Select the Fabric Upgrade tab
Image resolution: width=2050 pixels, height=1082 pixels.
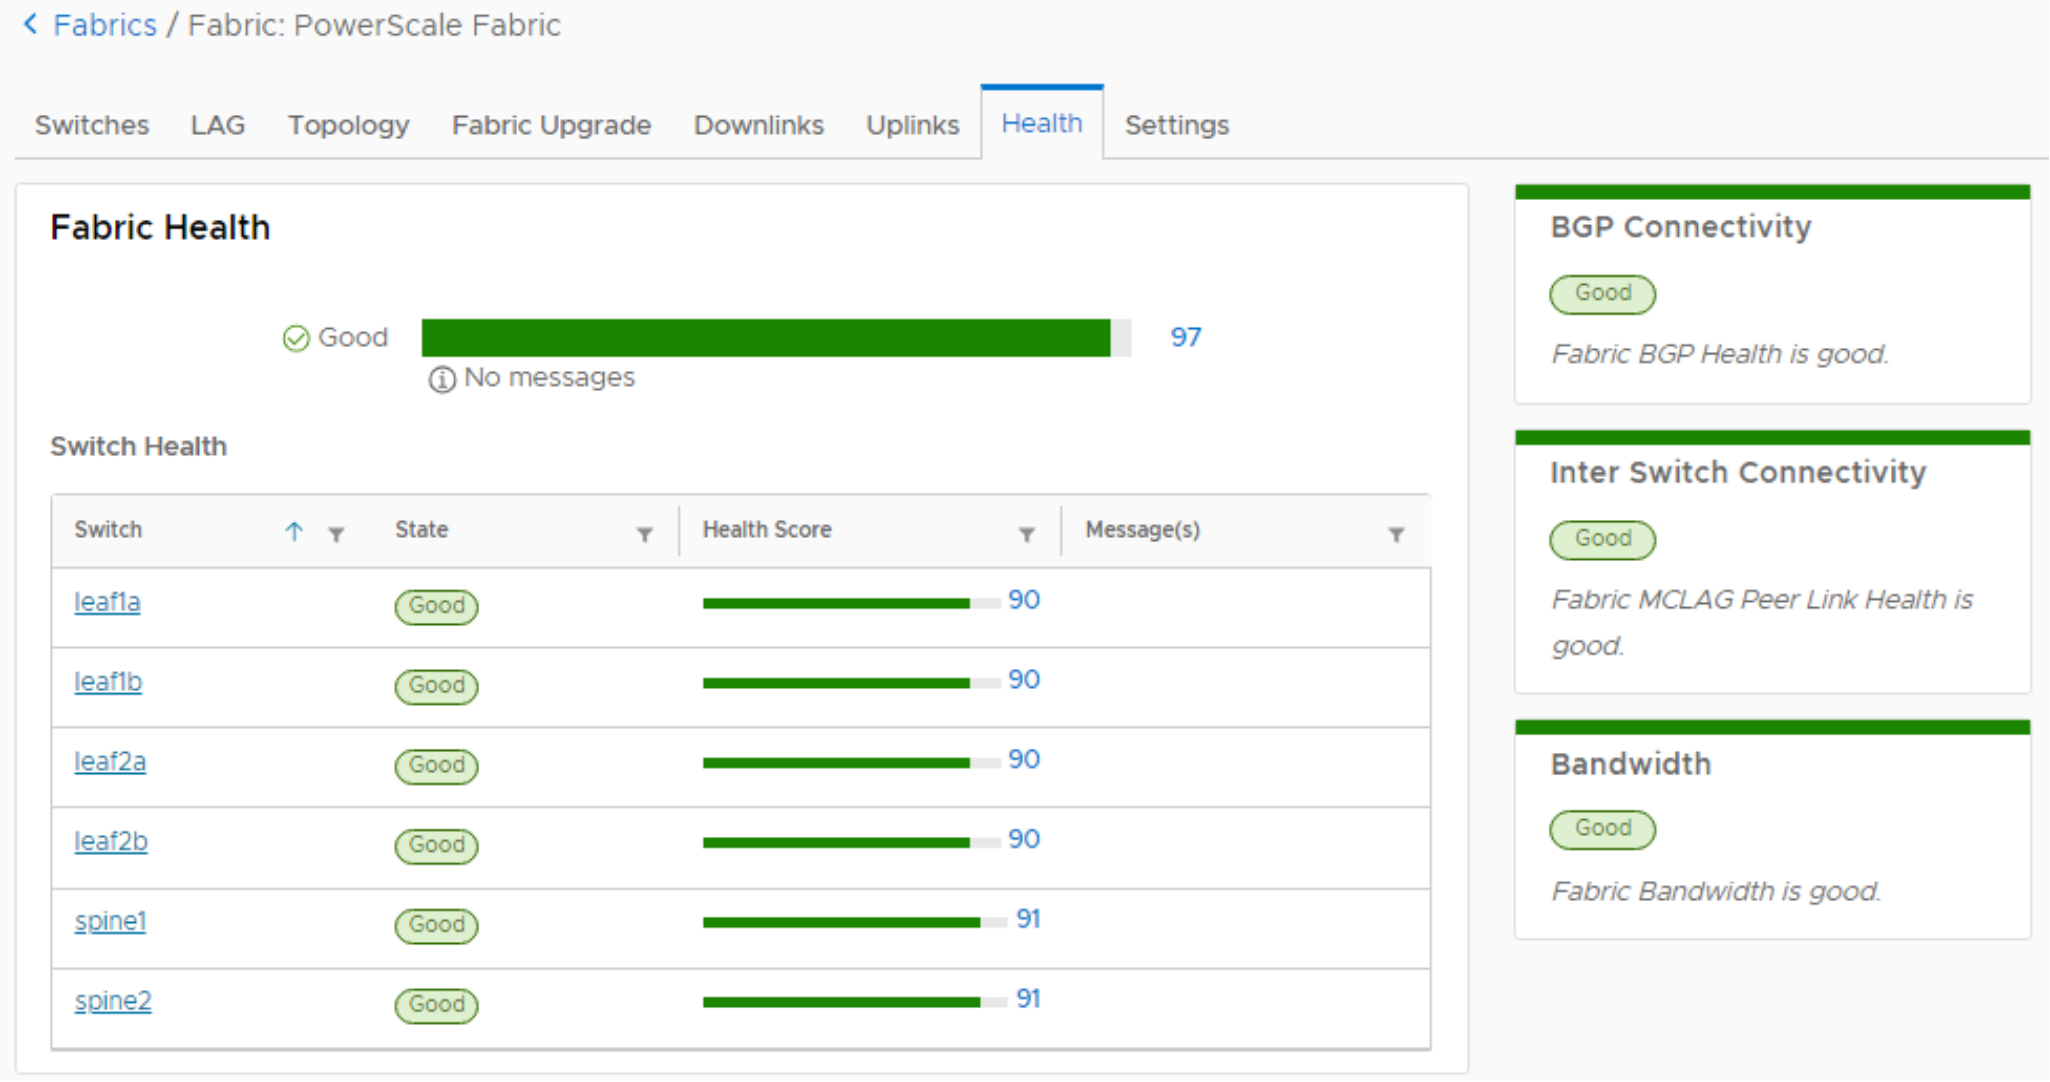pos(552,125)
